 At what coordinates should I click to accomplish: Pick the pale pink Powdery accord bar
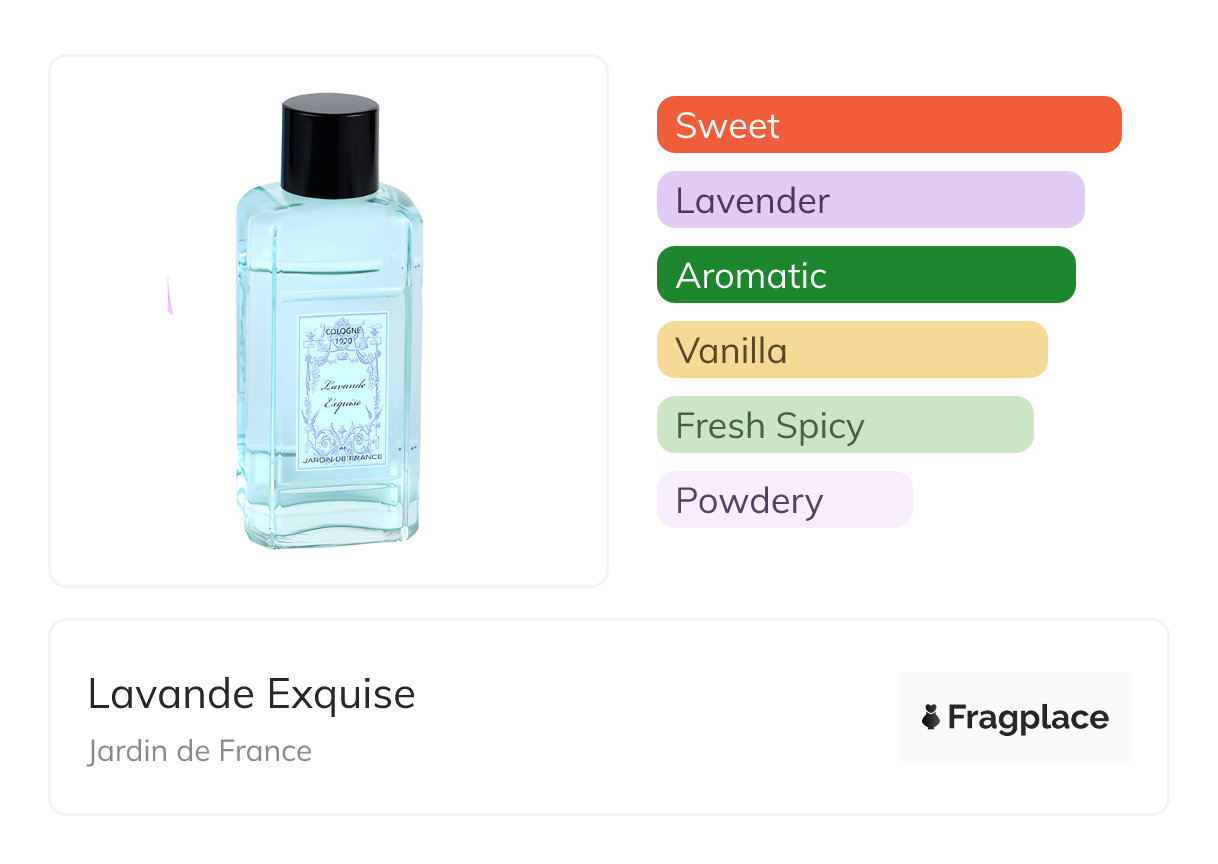point(784,500)
